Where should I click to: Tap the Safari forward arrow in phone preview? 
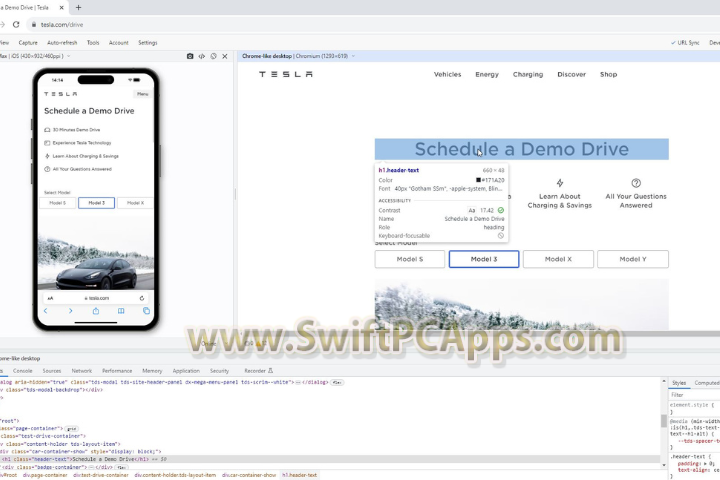point(70,311)
